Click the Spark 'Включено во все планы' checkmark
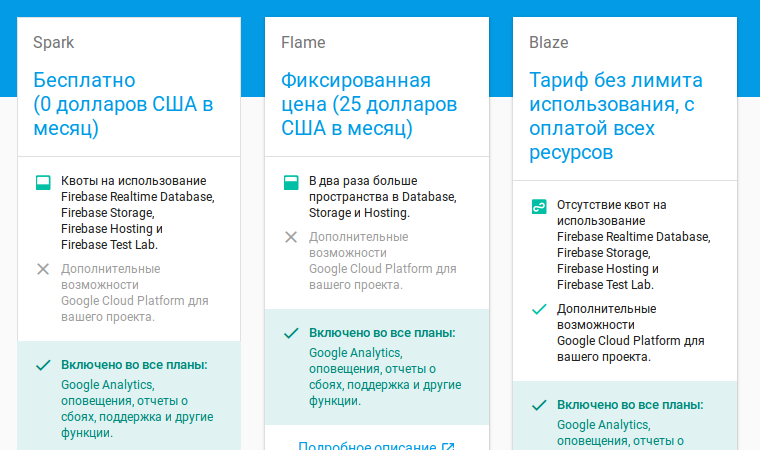 [x=43, y=365]
